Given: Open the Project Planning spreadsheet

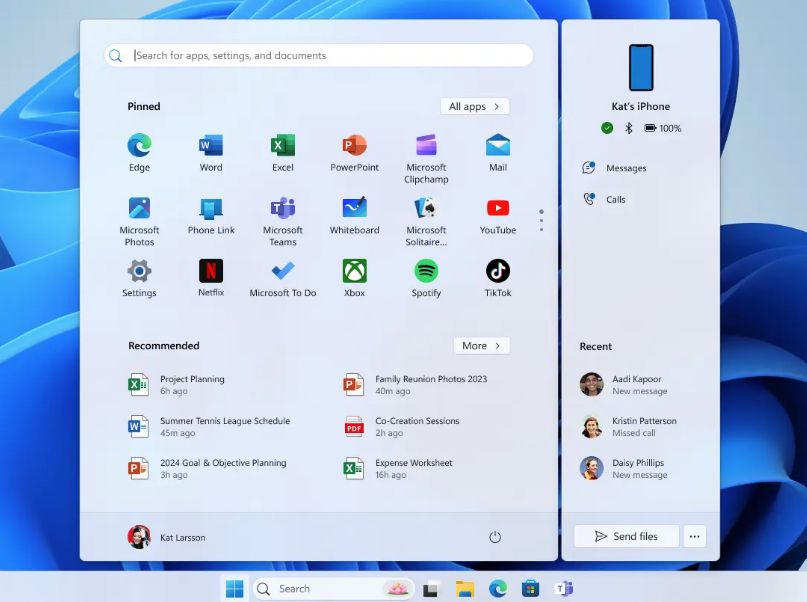Looking at the screenshot, I should (176, 385).
